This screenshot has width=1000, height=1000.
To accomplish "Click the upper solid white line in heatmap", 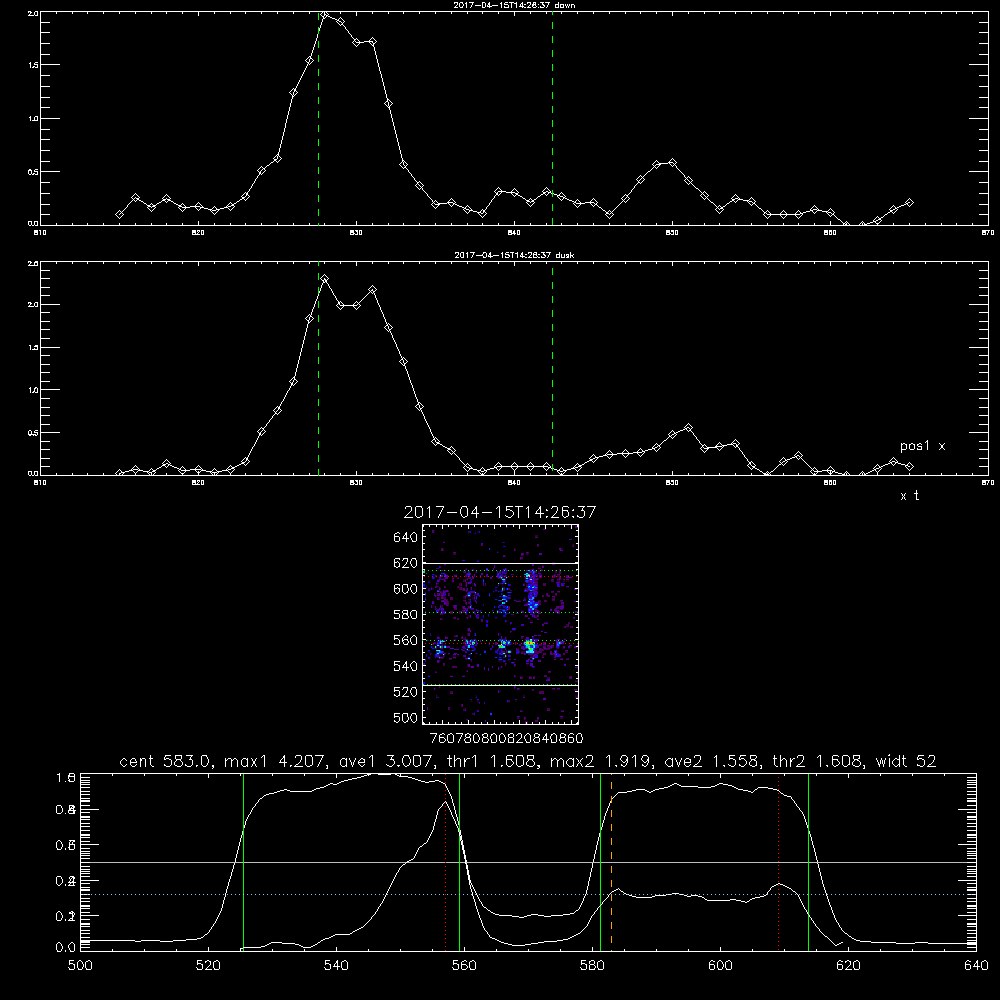I will pyautogui.click(x=500, y=563).
